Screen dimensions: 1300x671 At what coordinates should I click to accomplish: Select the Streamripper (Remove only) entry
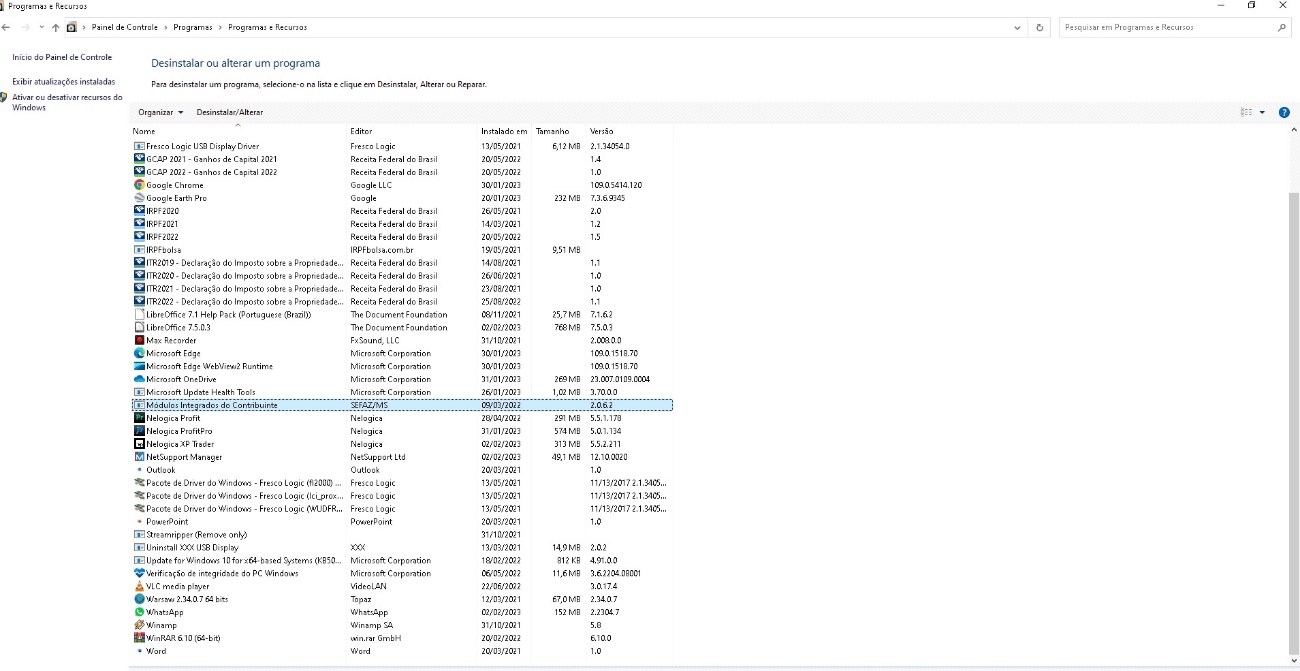402,535
